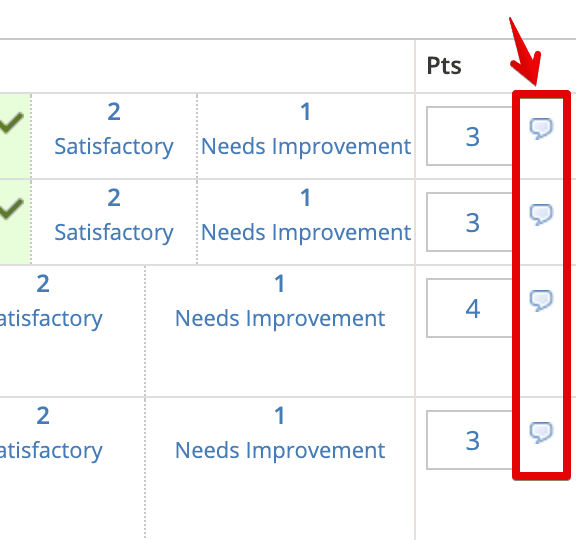Choose 2 Satisfactory rating in first row
Screen dimensions: 576x540
point(114,129)
